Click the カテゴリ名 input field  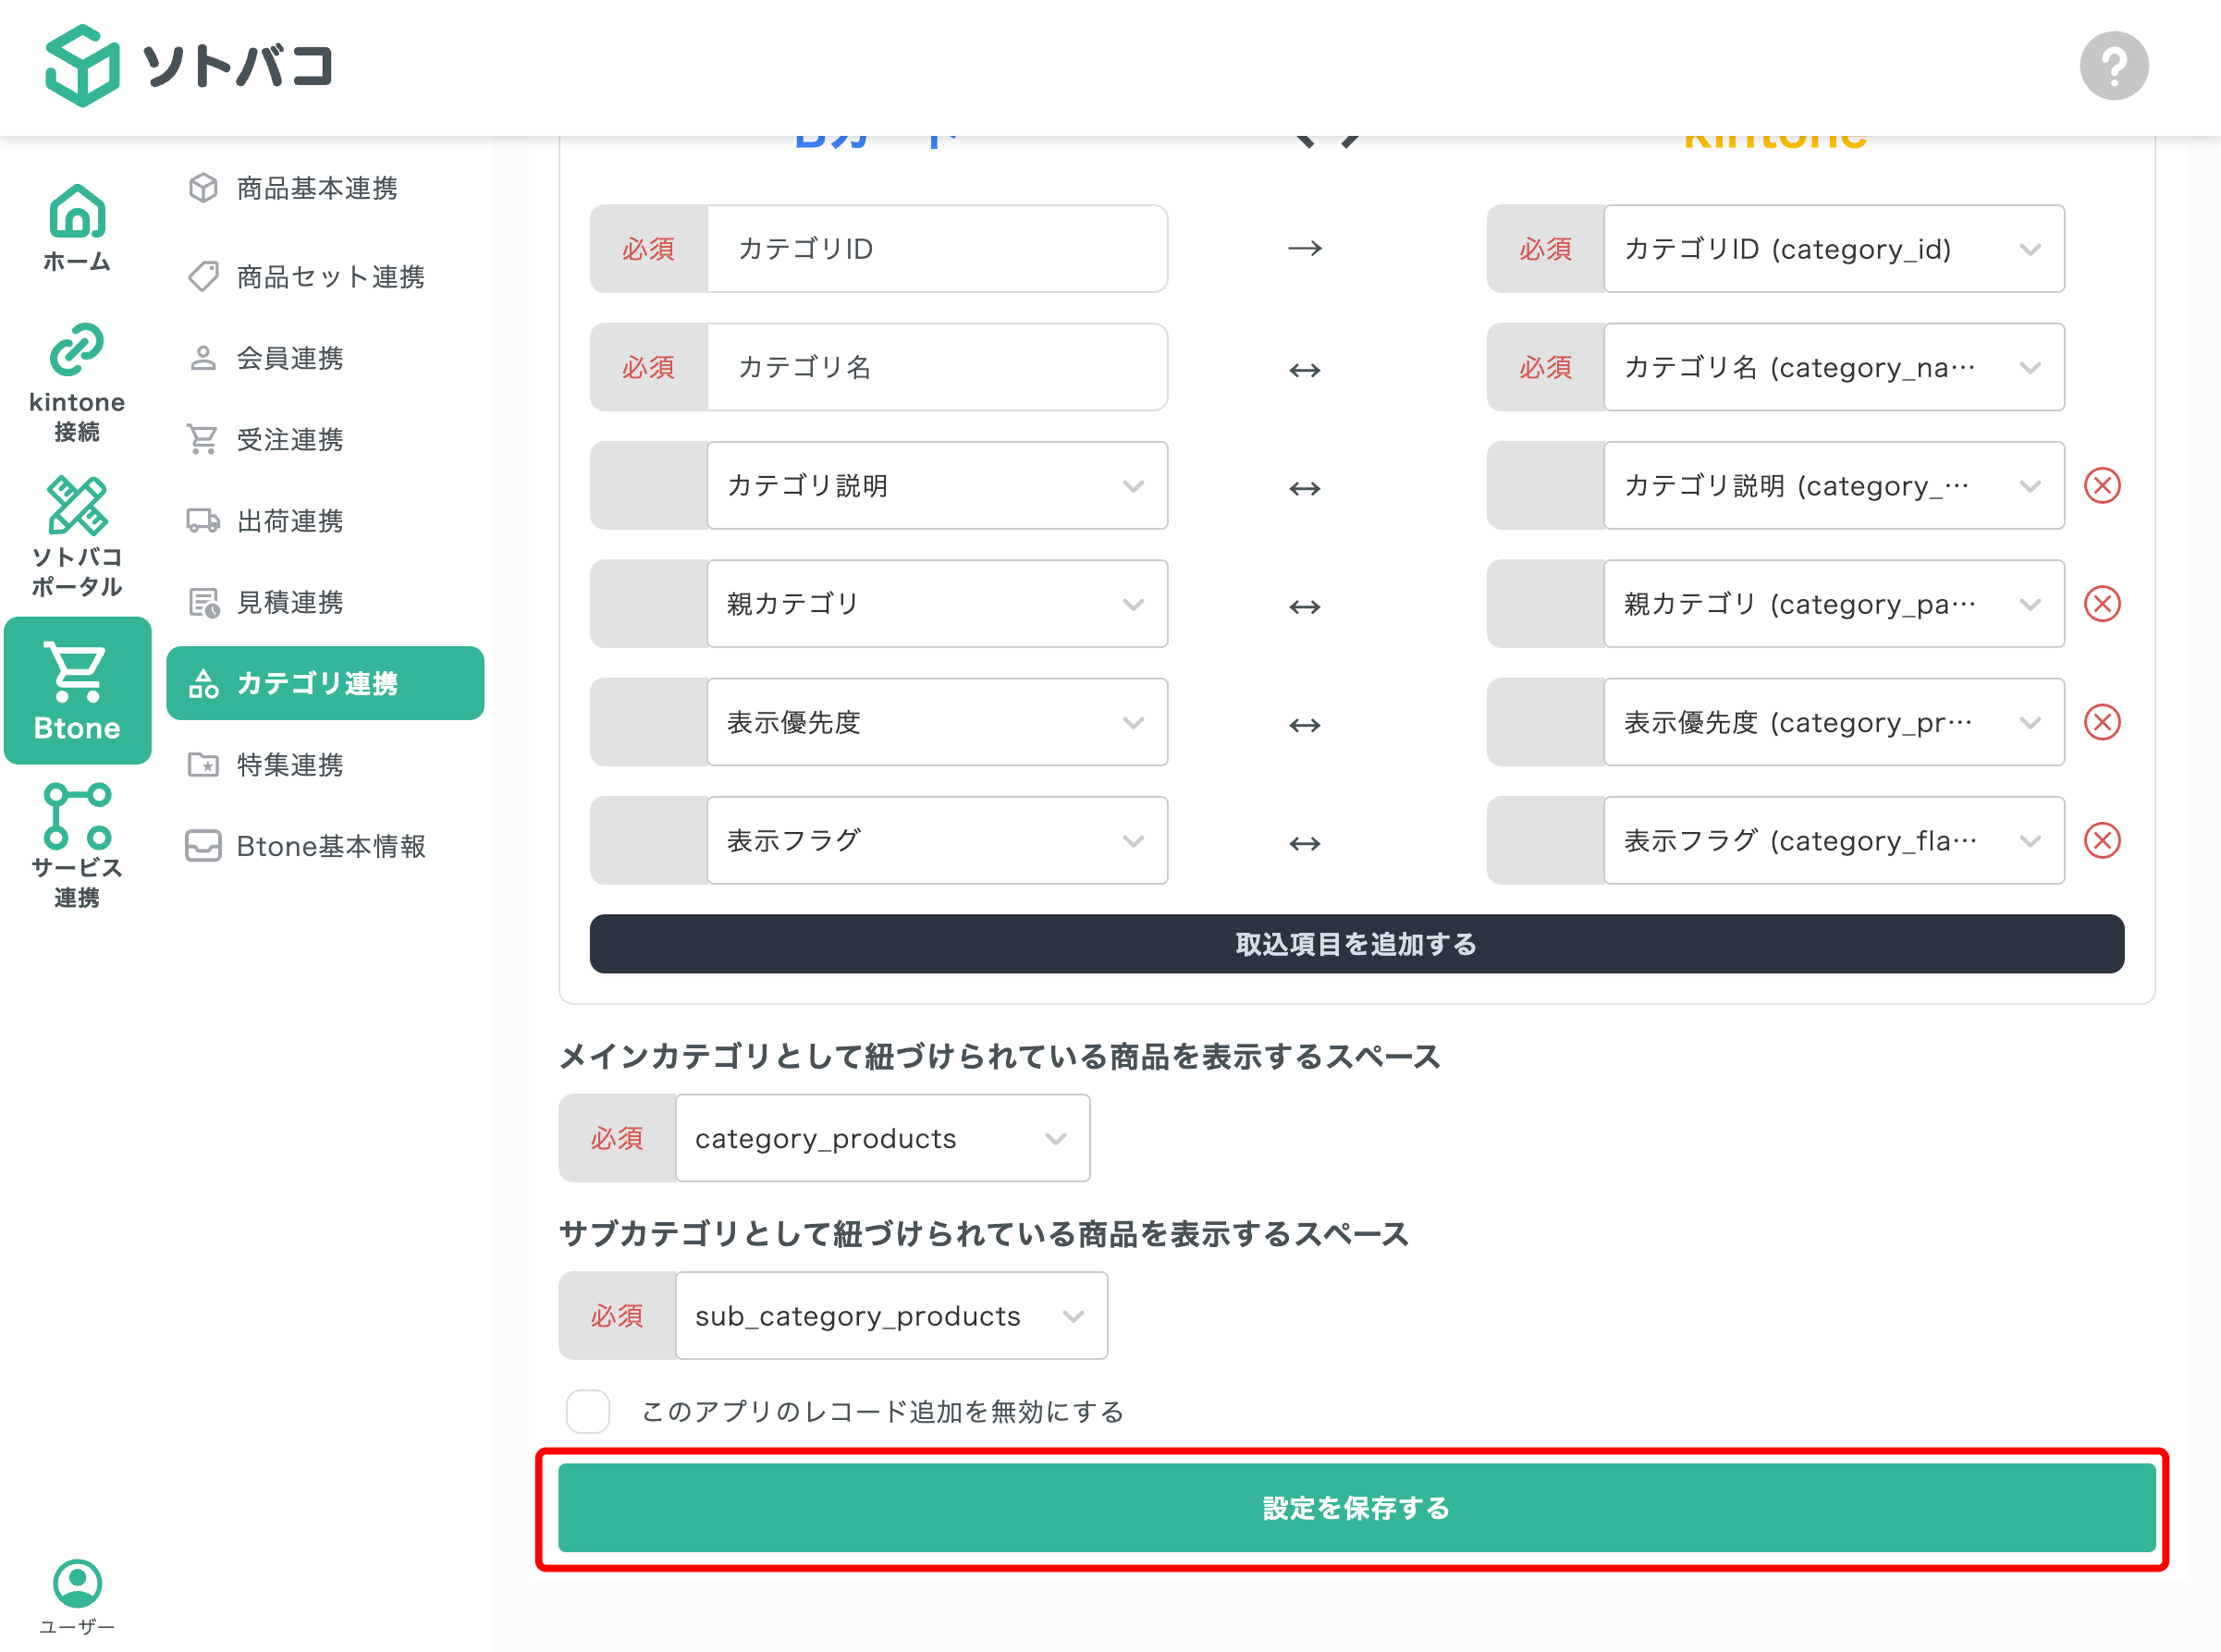tap(937, 367)
